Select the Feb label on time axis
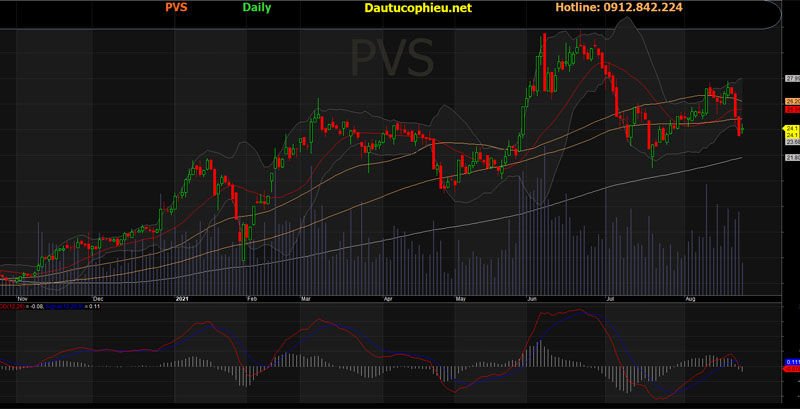The height and width of the screenshot is (409, 800). [251, 299]
